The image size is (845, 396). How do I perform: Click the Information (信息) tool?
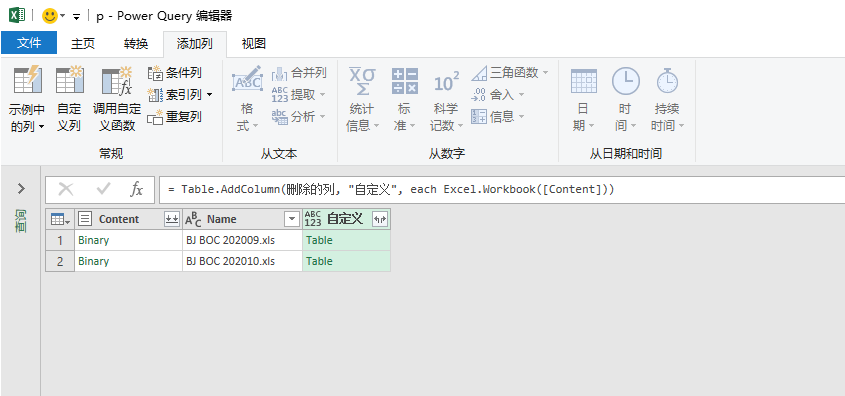[498, 117]
